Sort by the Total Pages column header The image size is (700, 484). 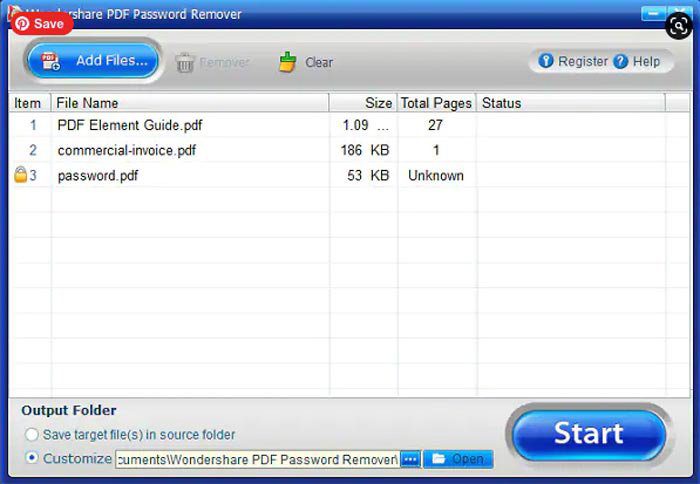436,103
